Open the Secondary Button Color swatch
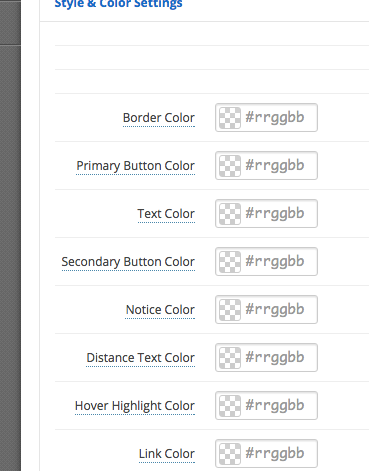The width and height of the screenshot is (369, 471). pyautogui.click(x=230, y=262)
